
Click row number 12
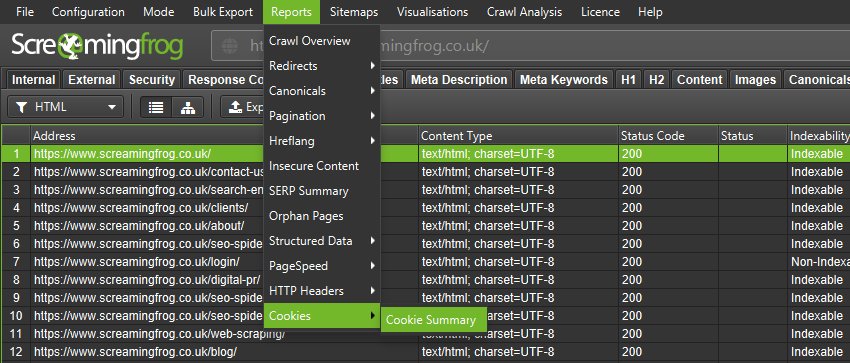coord(16,352)
